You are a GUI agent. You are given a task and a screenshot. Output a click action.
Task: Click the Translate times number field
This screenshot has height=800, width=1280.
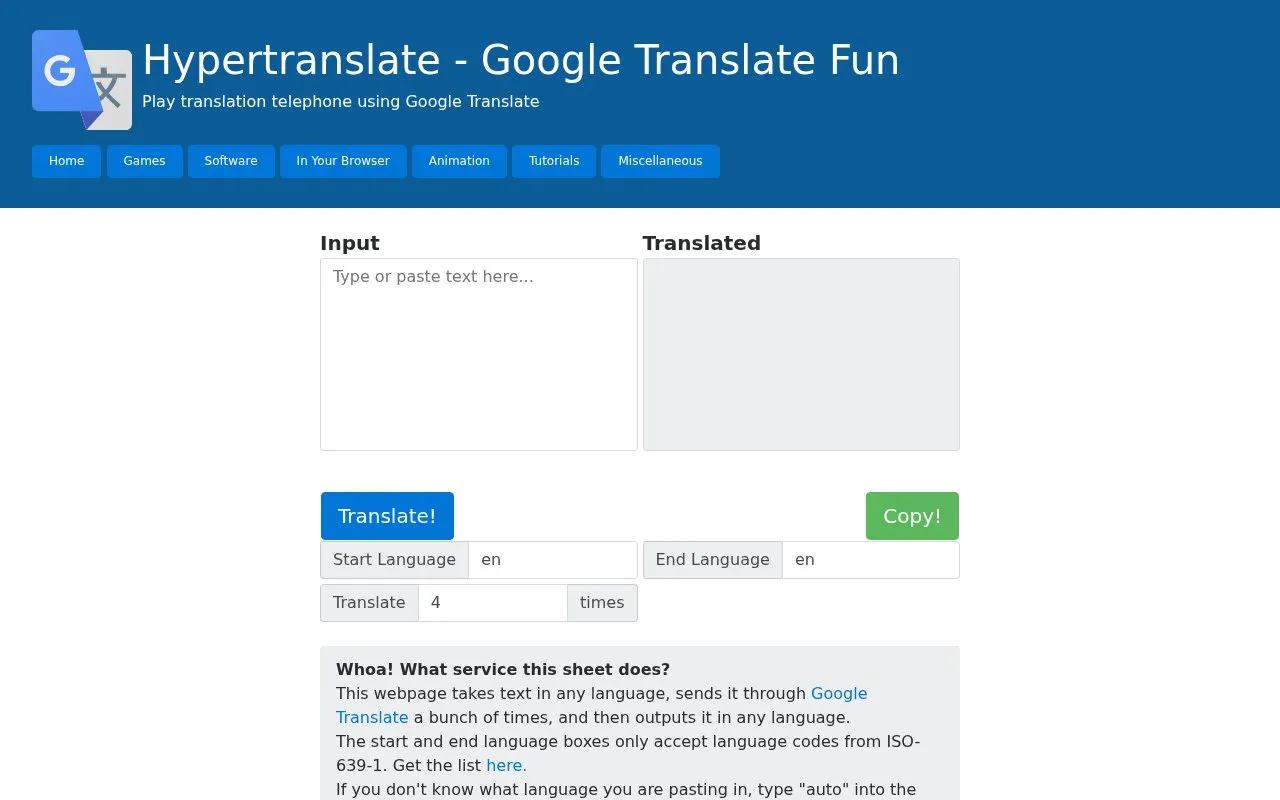pos(493,603)
